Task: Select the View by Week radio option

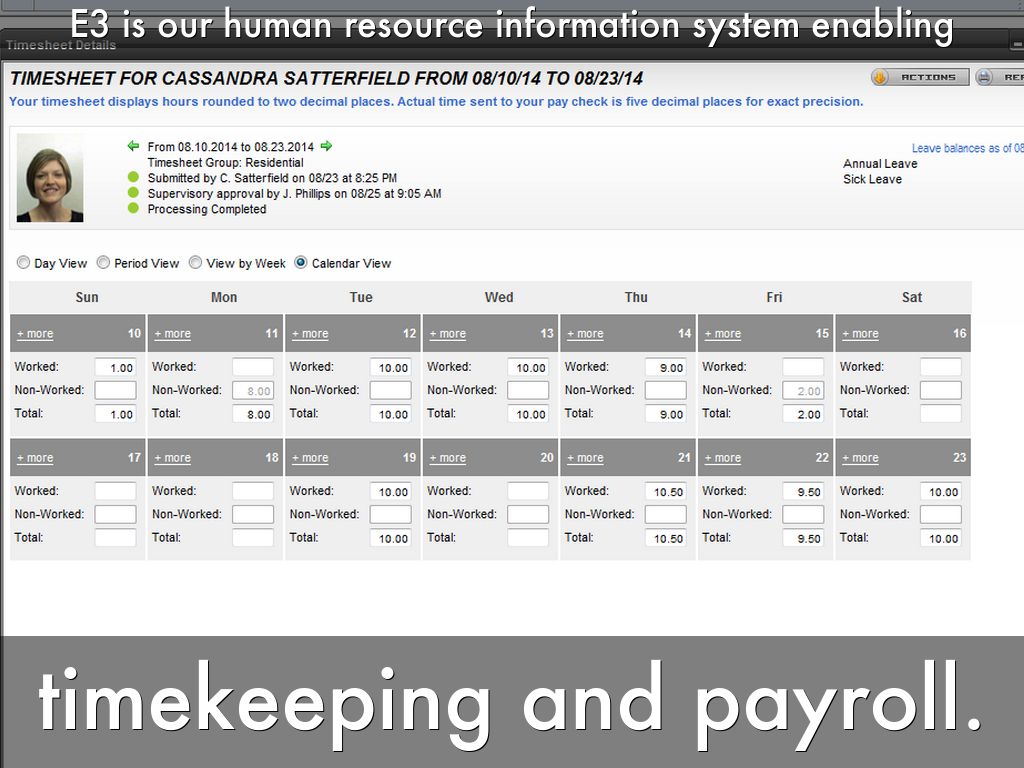Action: click(196, 263)
